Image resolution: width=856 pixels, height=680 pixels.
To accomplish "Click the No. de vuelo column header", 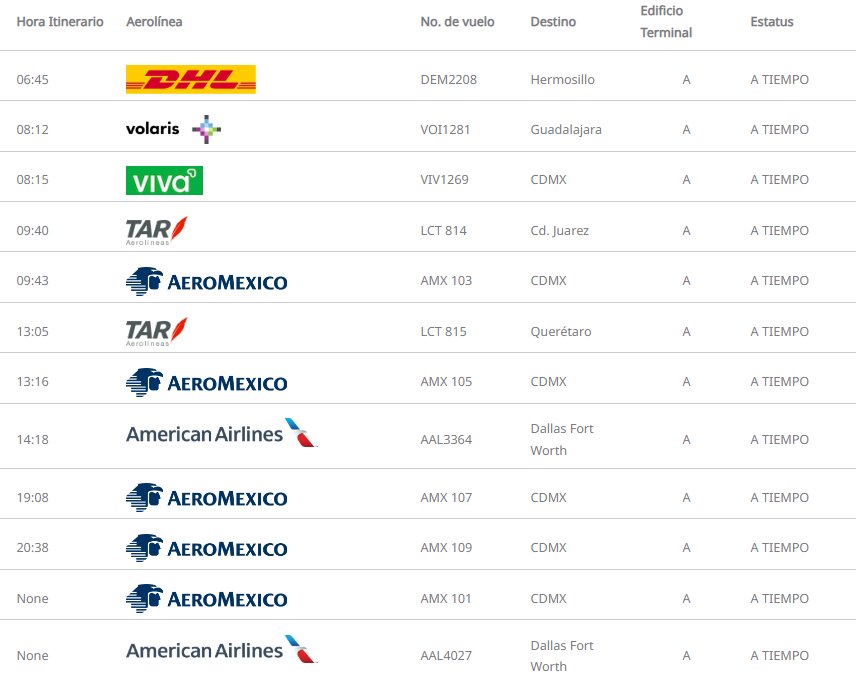I will (457, 22).
